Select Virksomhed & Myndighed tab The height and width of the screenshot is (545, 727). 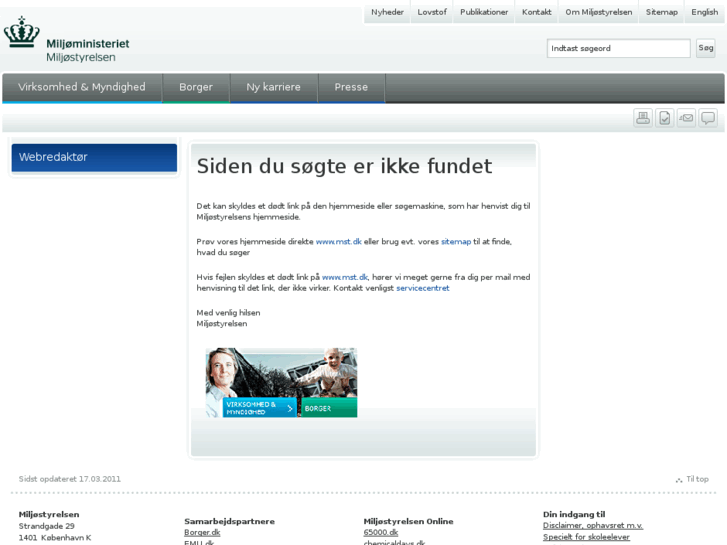coord(82,87)
